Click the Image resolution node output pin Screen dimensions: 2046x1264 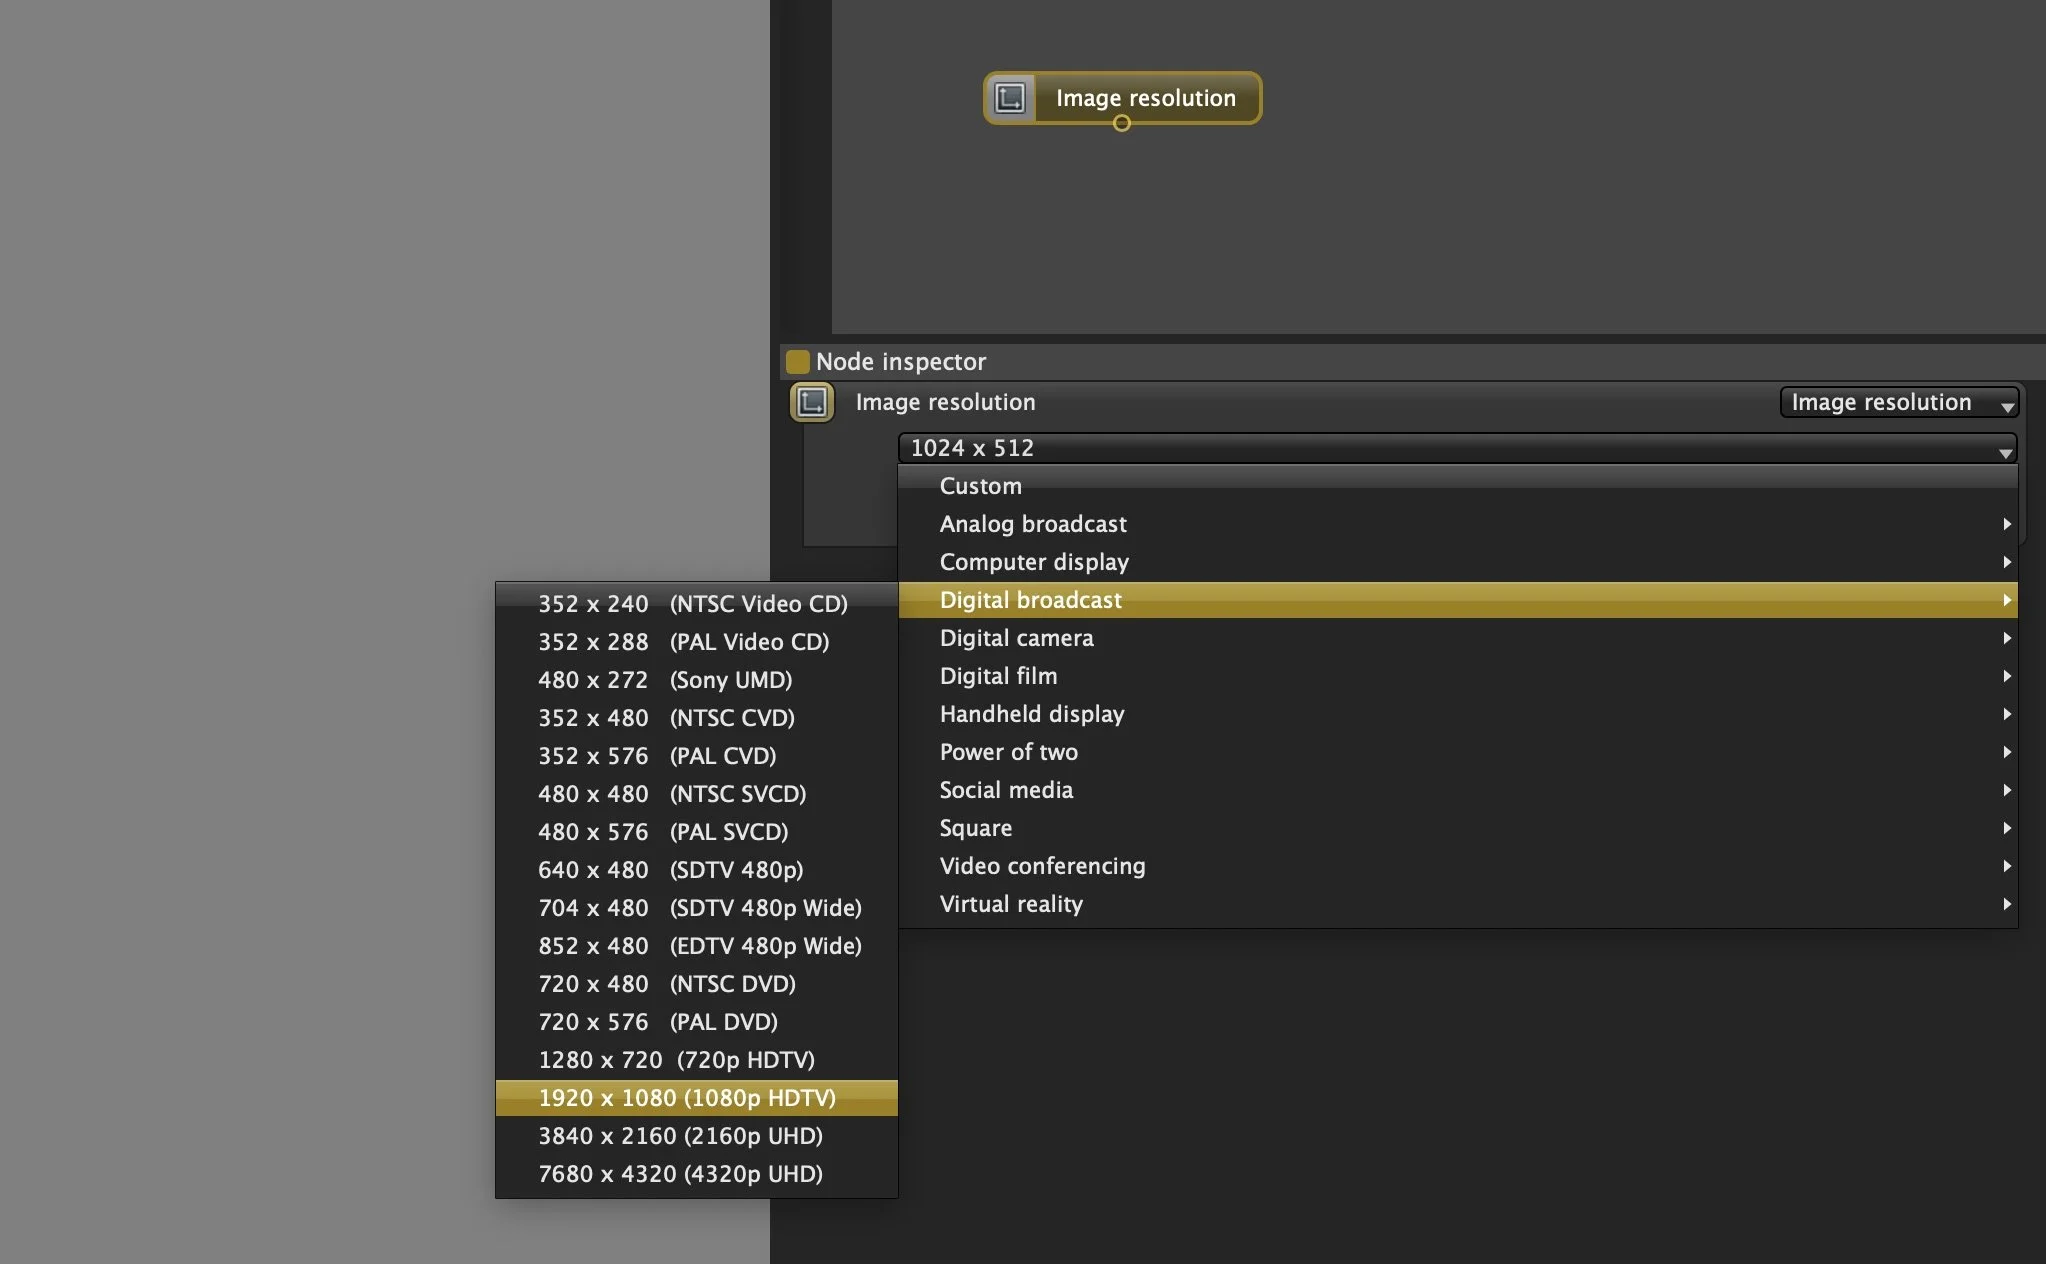[1122, 123]
